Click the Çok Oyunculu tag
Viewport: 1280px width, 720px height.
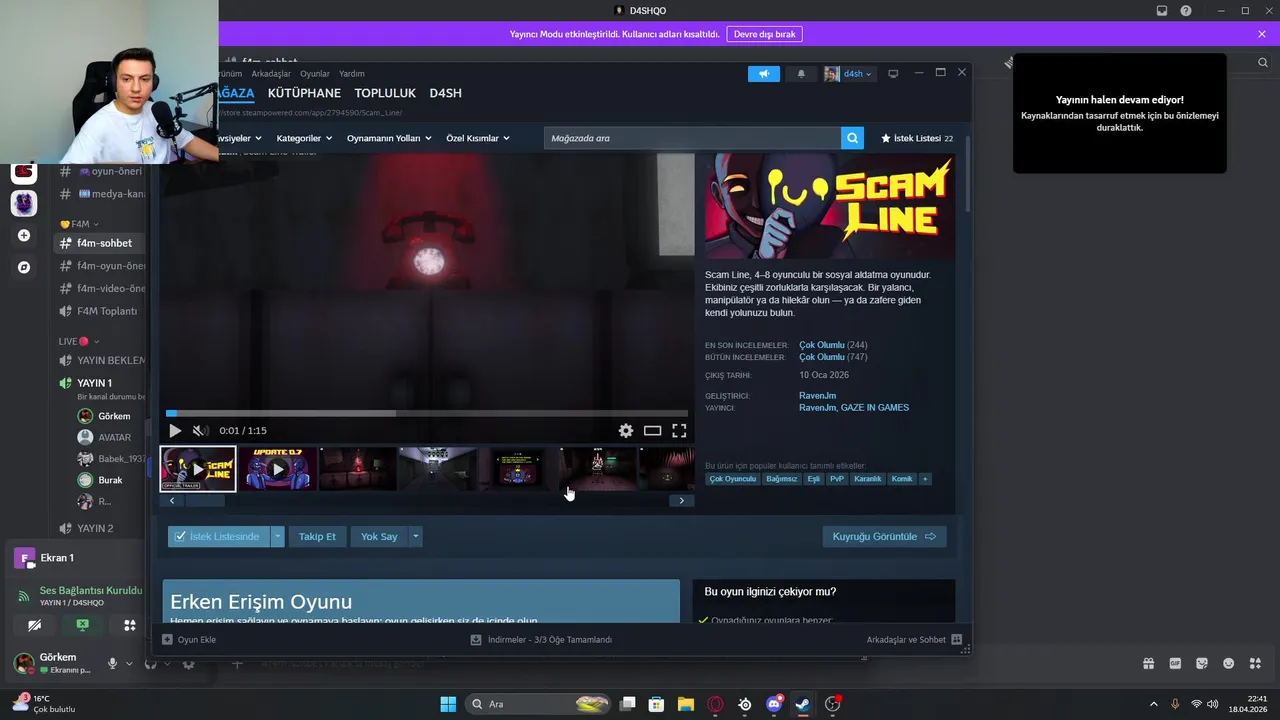[x=733, y=479]
